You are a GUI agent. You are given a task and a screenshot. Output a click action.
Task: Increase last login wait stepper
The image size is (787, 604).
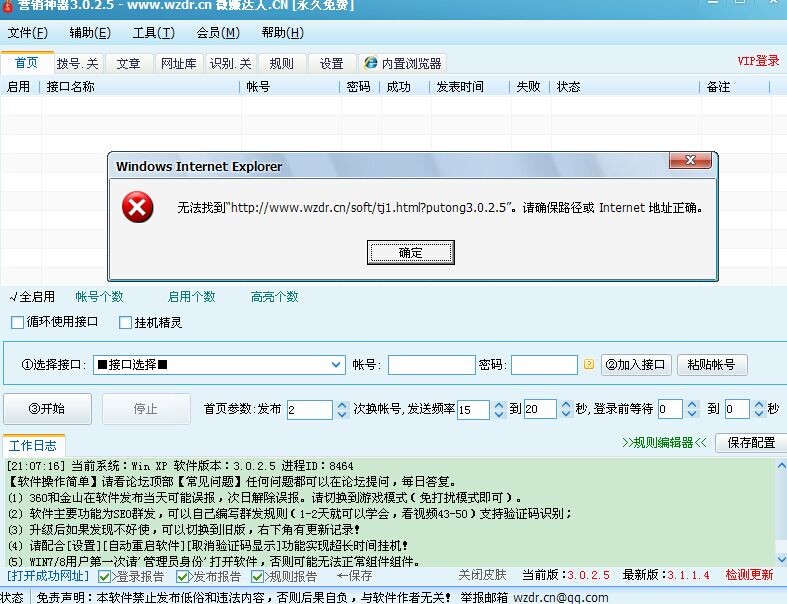[x=759, y=405]
